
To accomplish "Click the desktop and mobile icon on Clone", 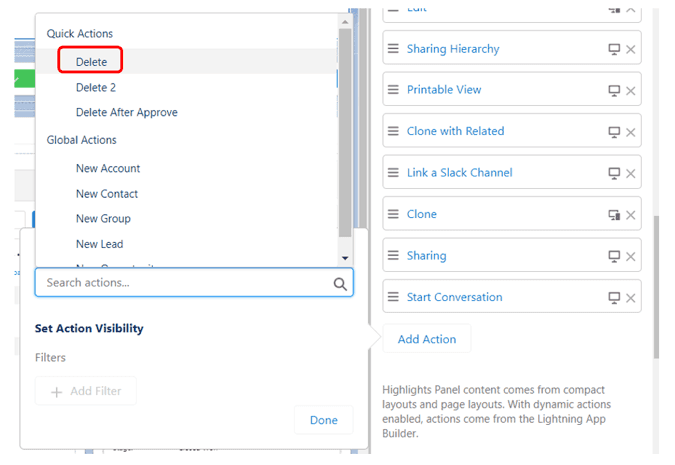I will pos(614,215).
